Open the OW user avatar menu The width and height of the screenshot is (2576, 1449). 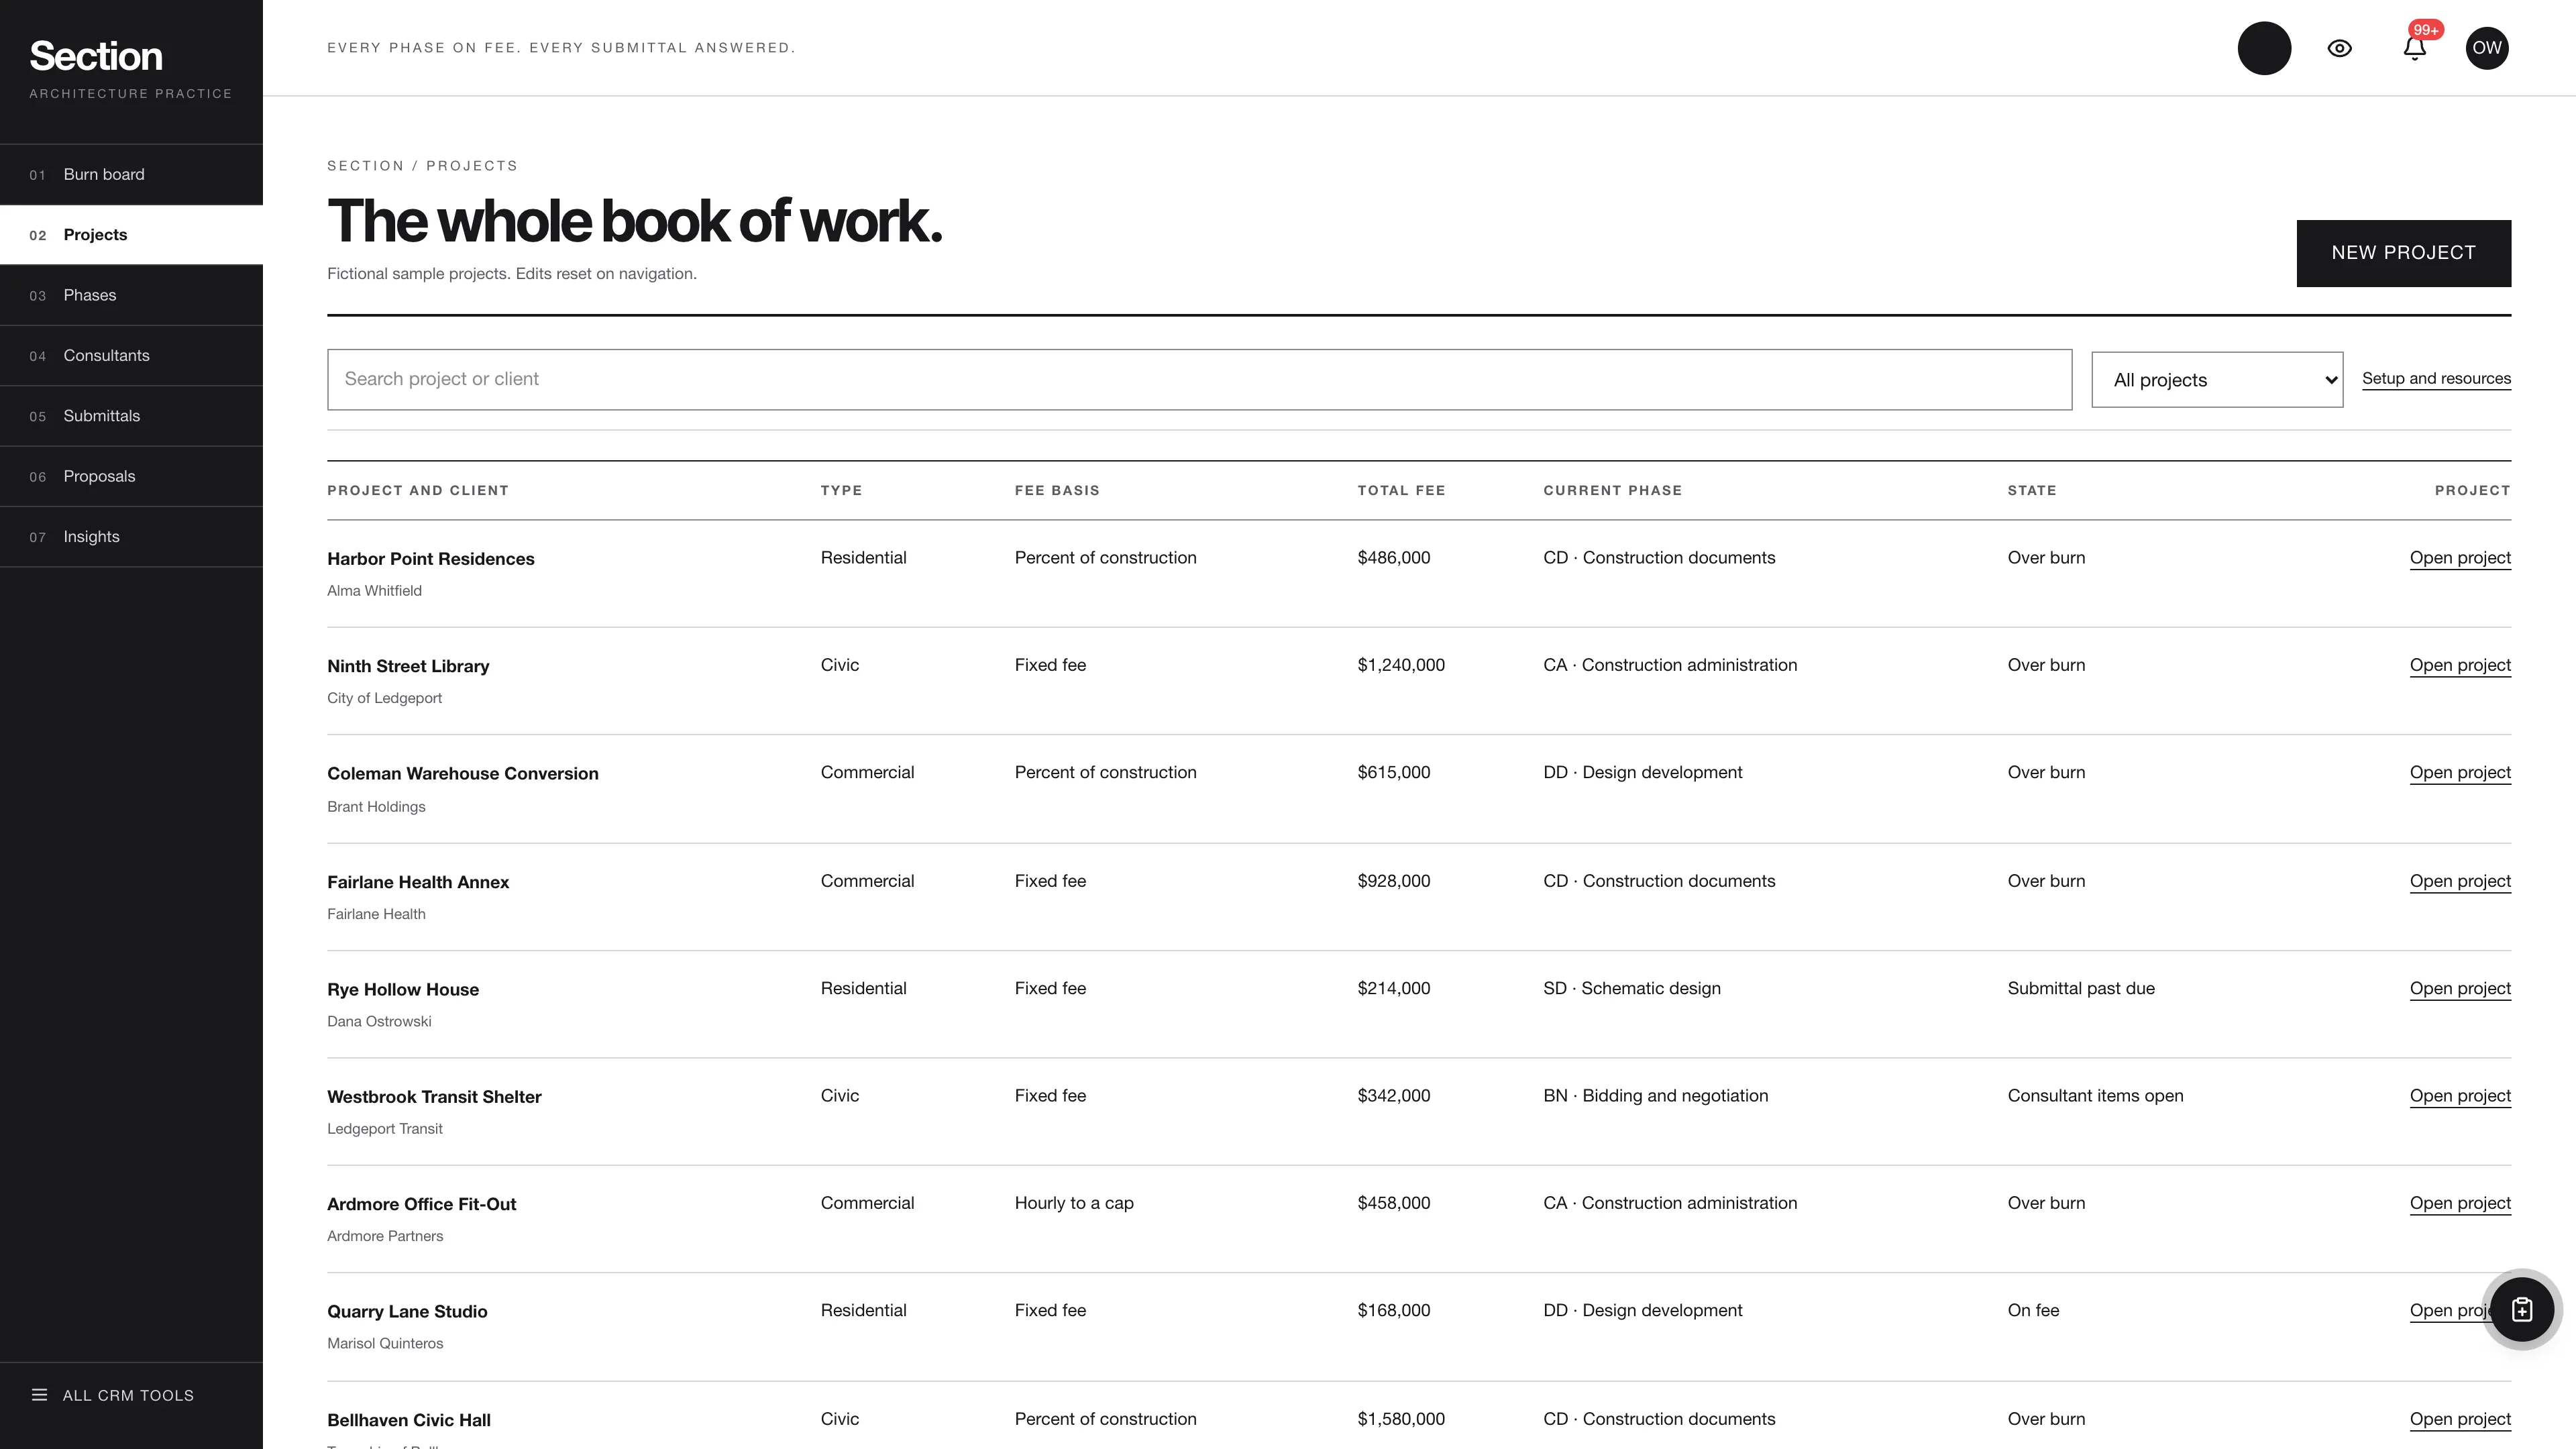point(2486,48)
